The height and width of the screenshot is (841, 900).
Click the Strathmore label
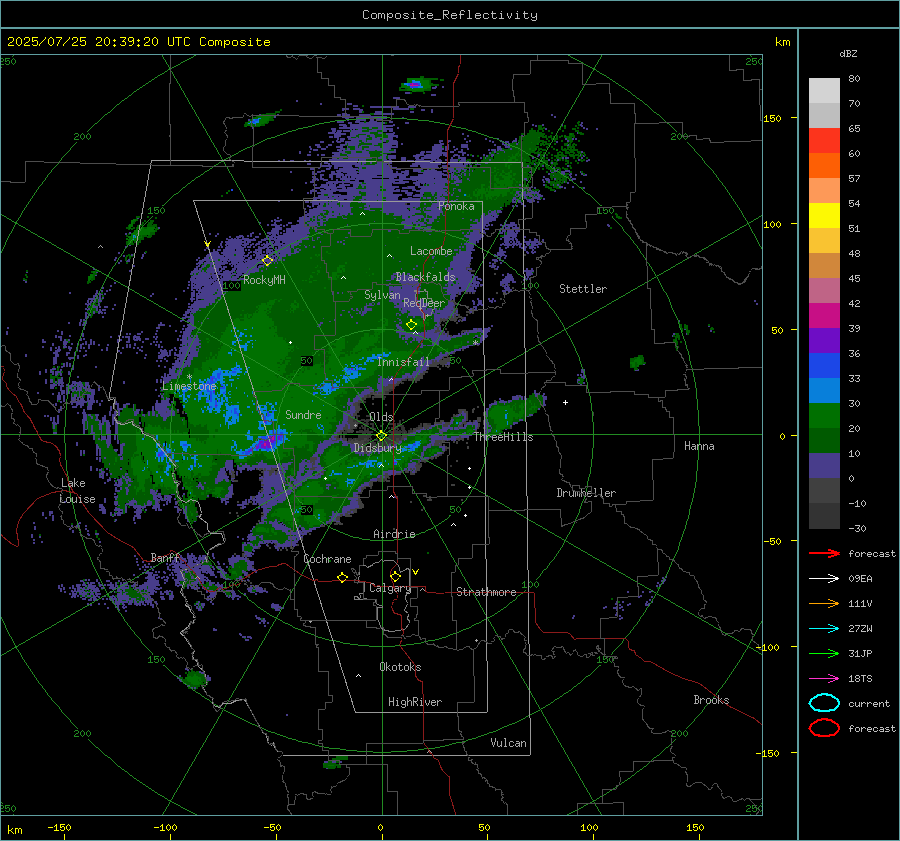[x=486, y=592]
